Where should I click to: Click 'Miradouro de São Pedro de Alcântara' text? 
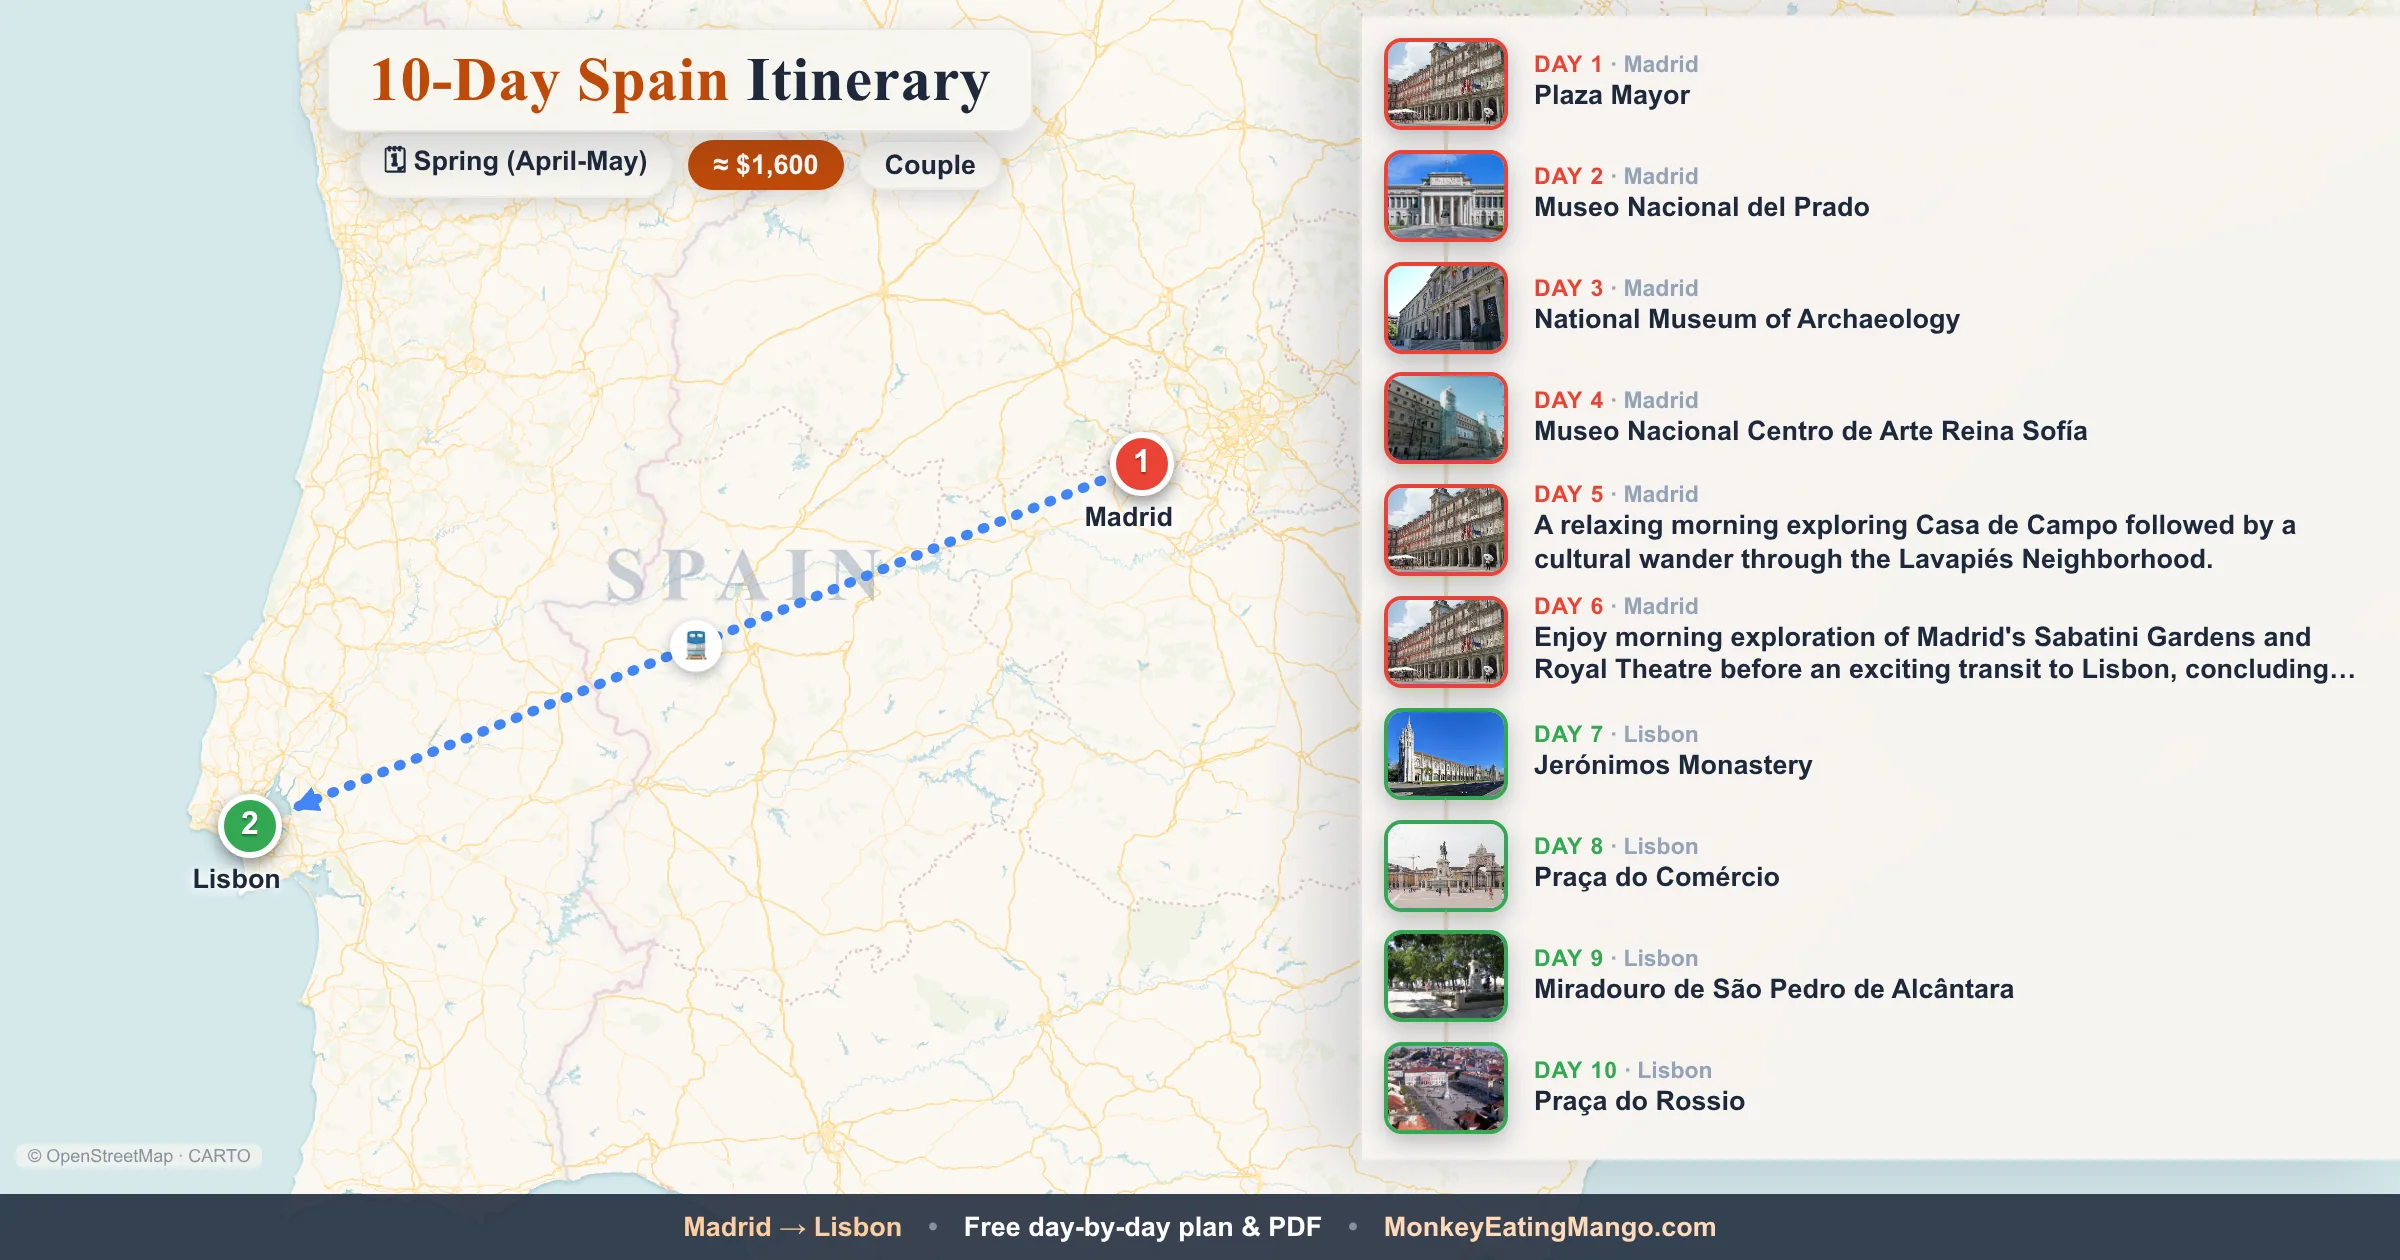[x=1774, y=989]
